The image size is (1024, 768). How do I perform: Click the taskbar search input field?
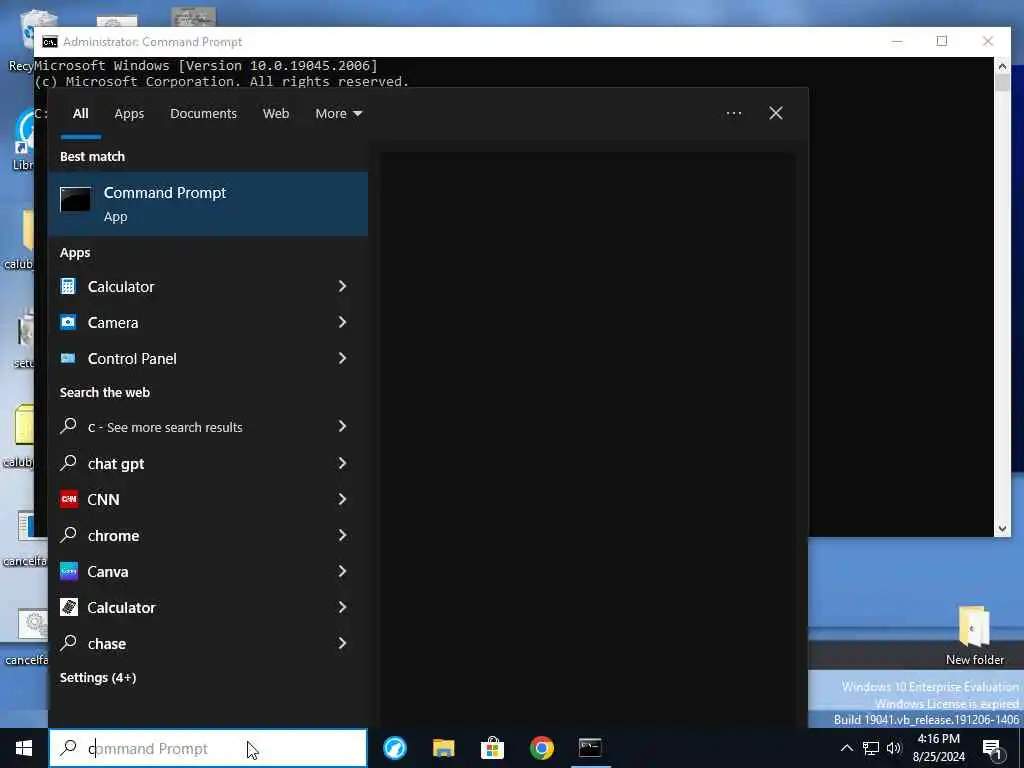(208, 748)
